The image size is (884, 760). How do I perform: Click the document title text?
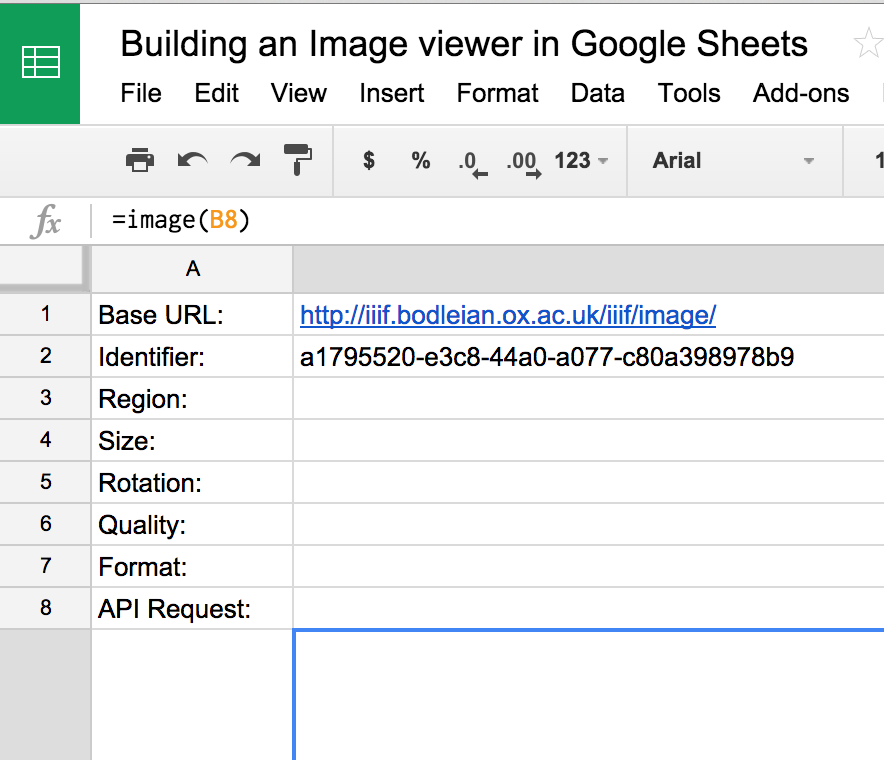point(464,44)
